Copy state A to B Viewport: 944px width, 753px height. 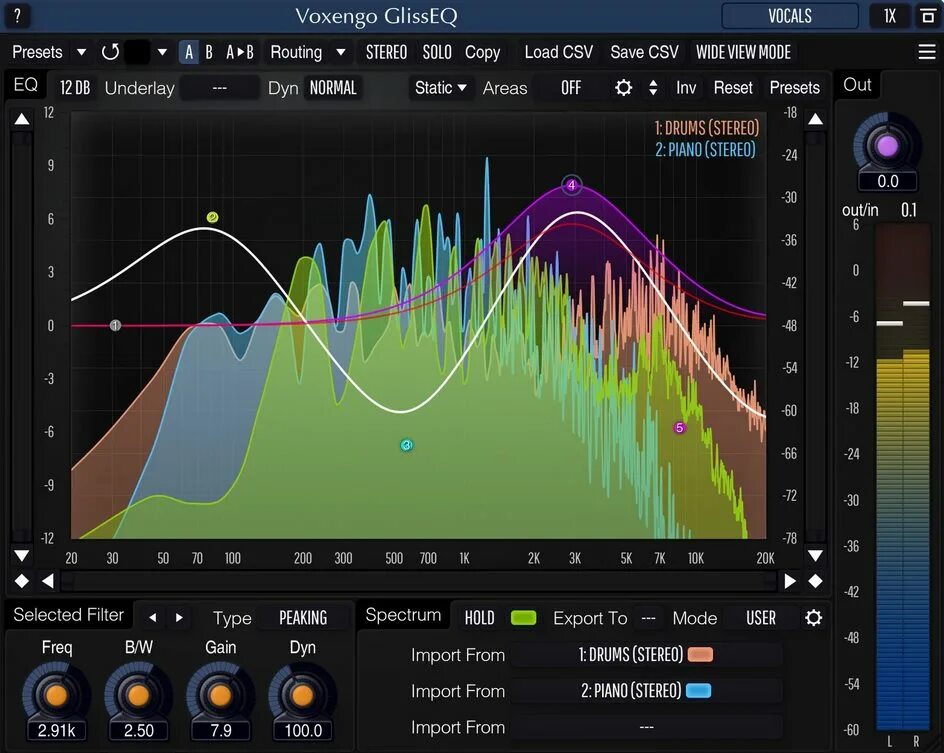pos(240,52)
